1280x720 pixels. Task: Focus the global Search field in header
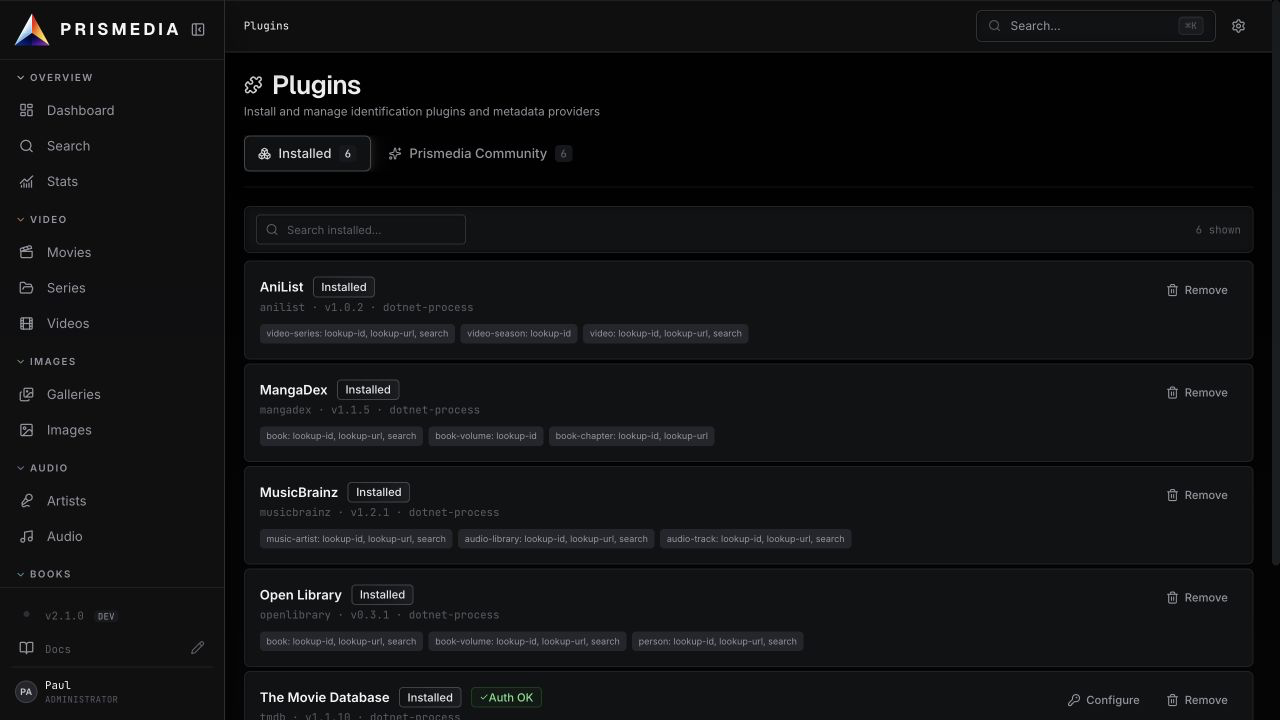tap(1095, 26)
